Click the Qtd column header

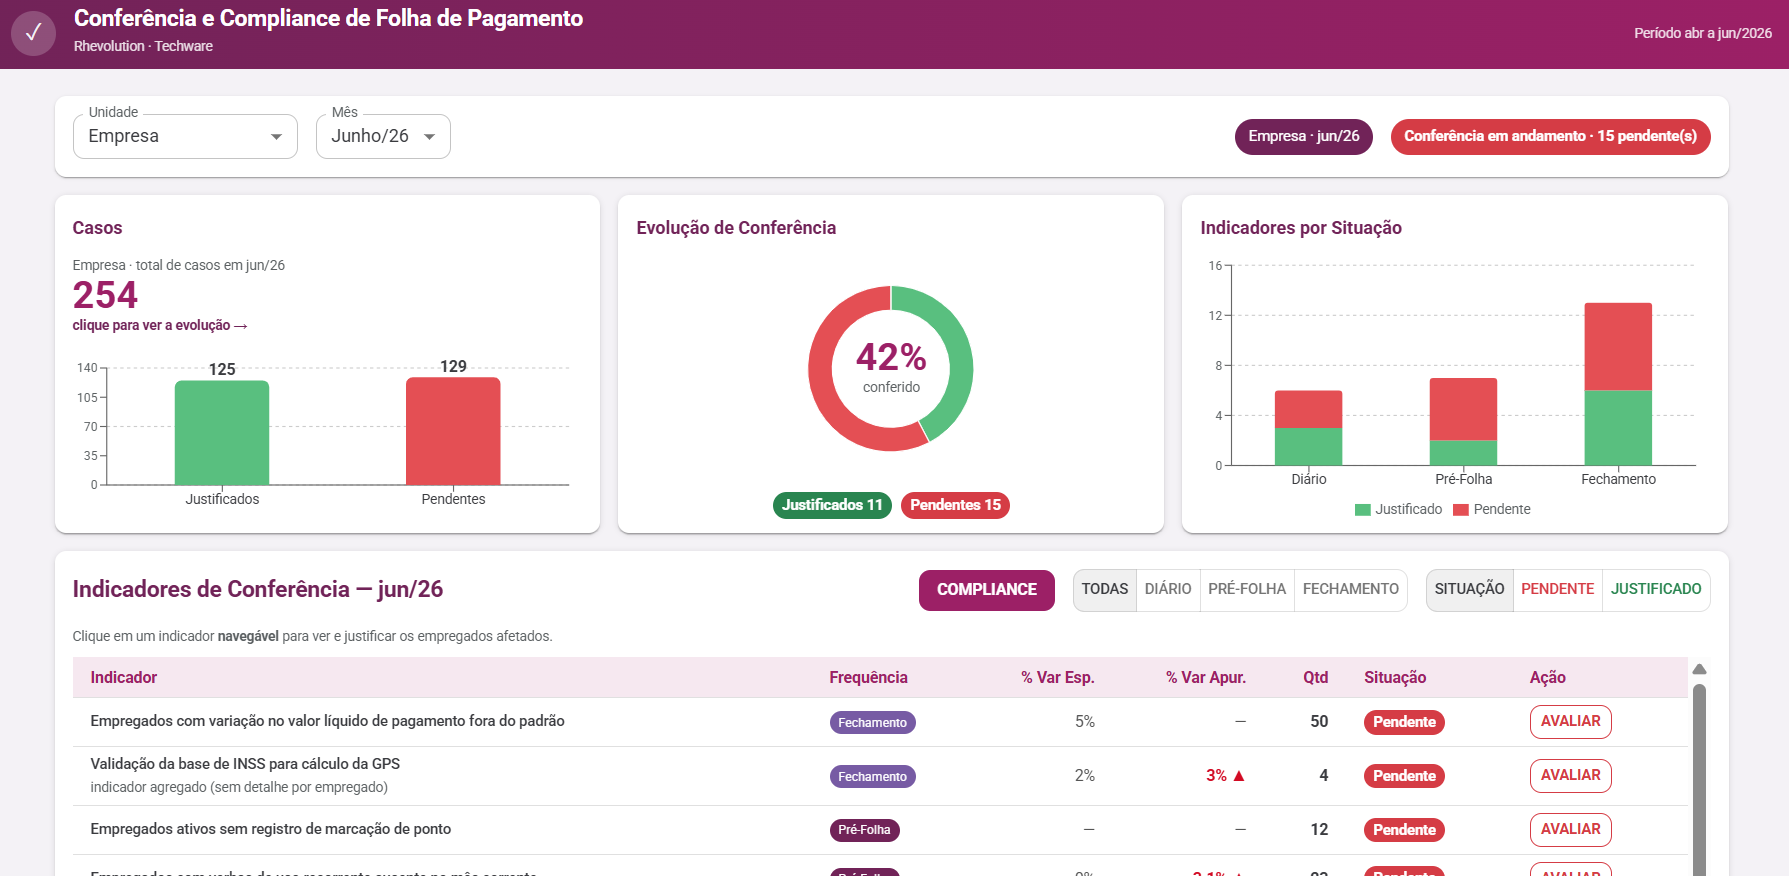click(x=1315, y=678)
